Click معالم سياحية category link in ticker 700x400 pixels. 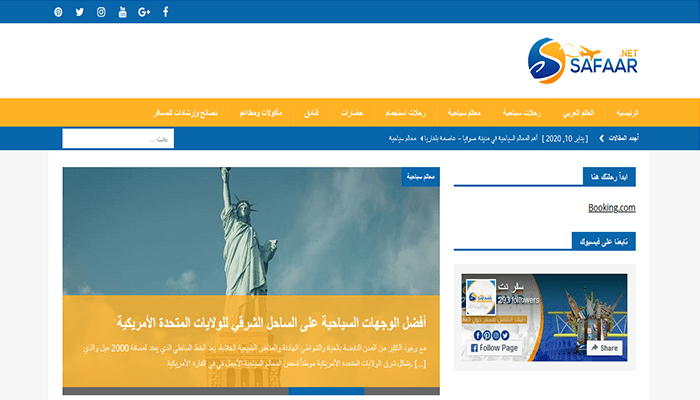coord(402,138)
